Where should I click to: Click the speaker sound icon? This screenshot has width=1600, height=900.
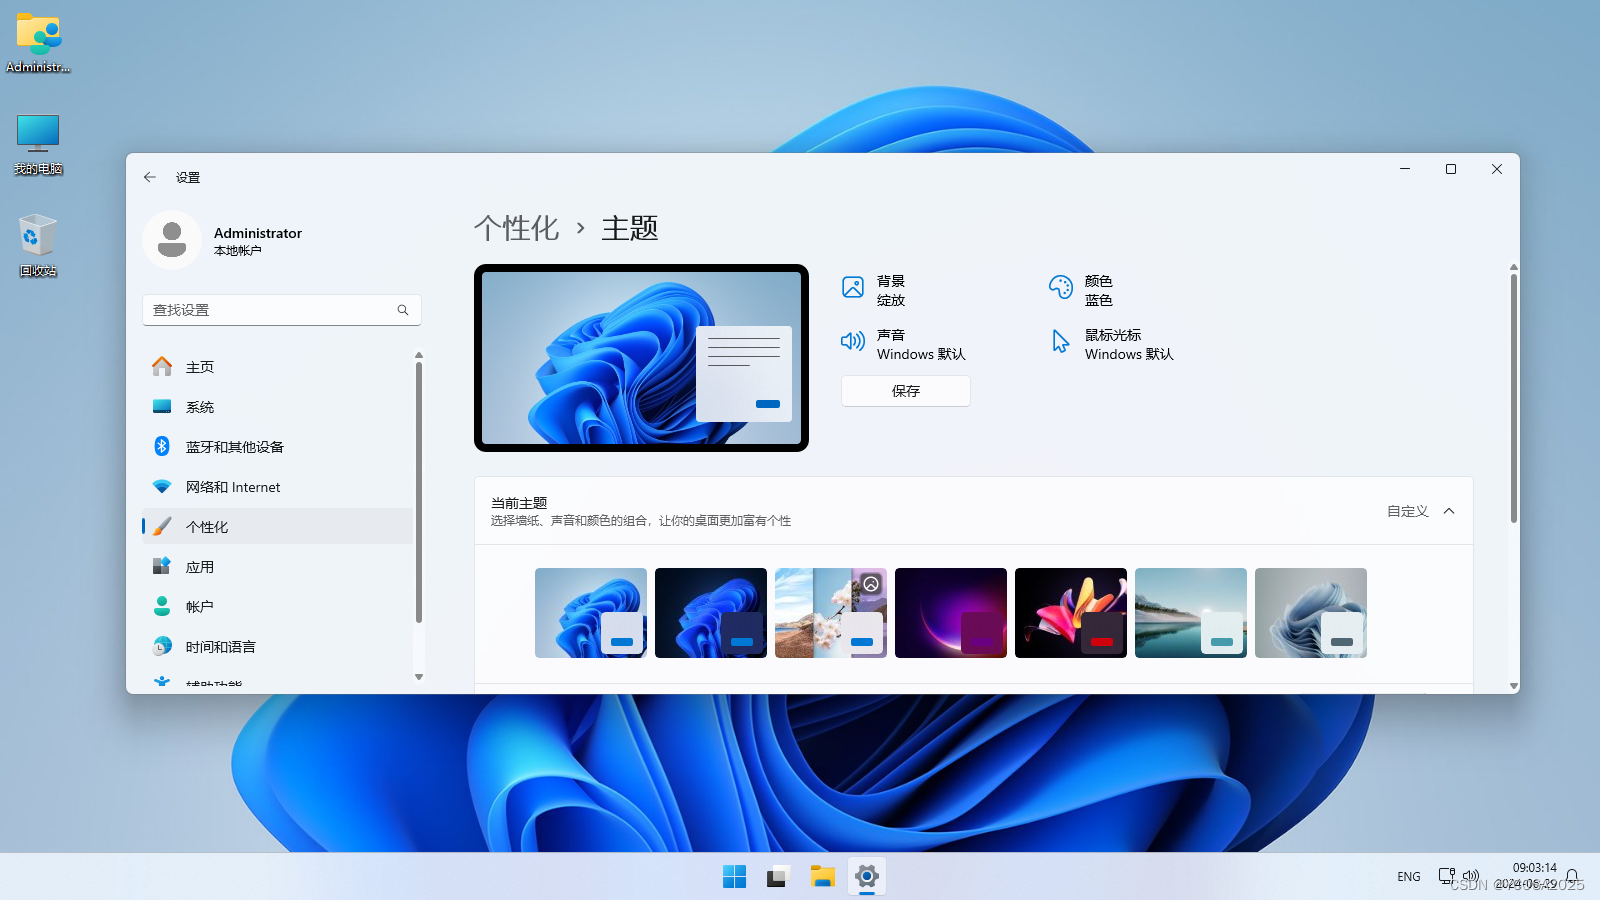(x=853, y=341)
